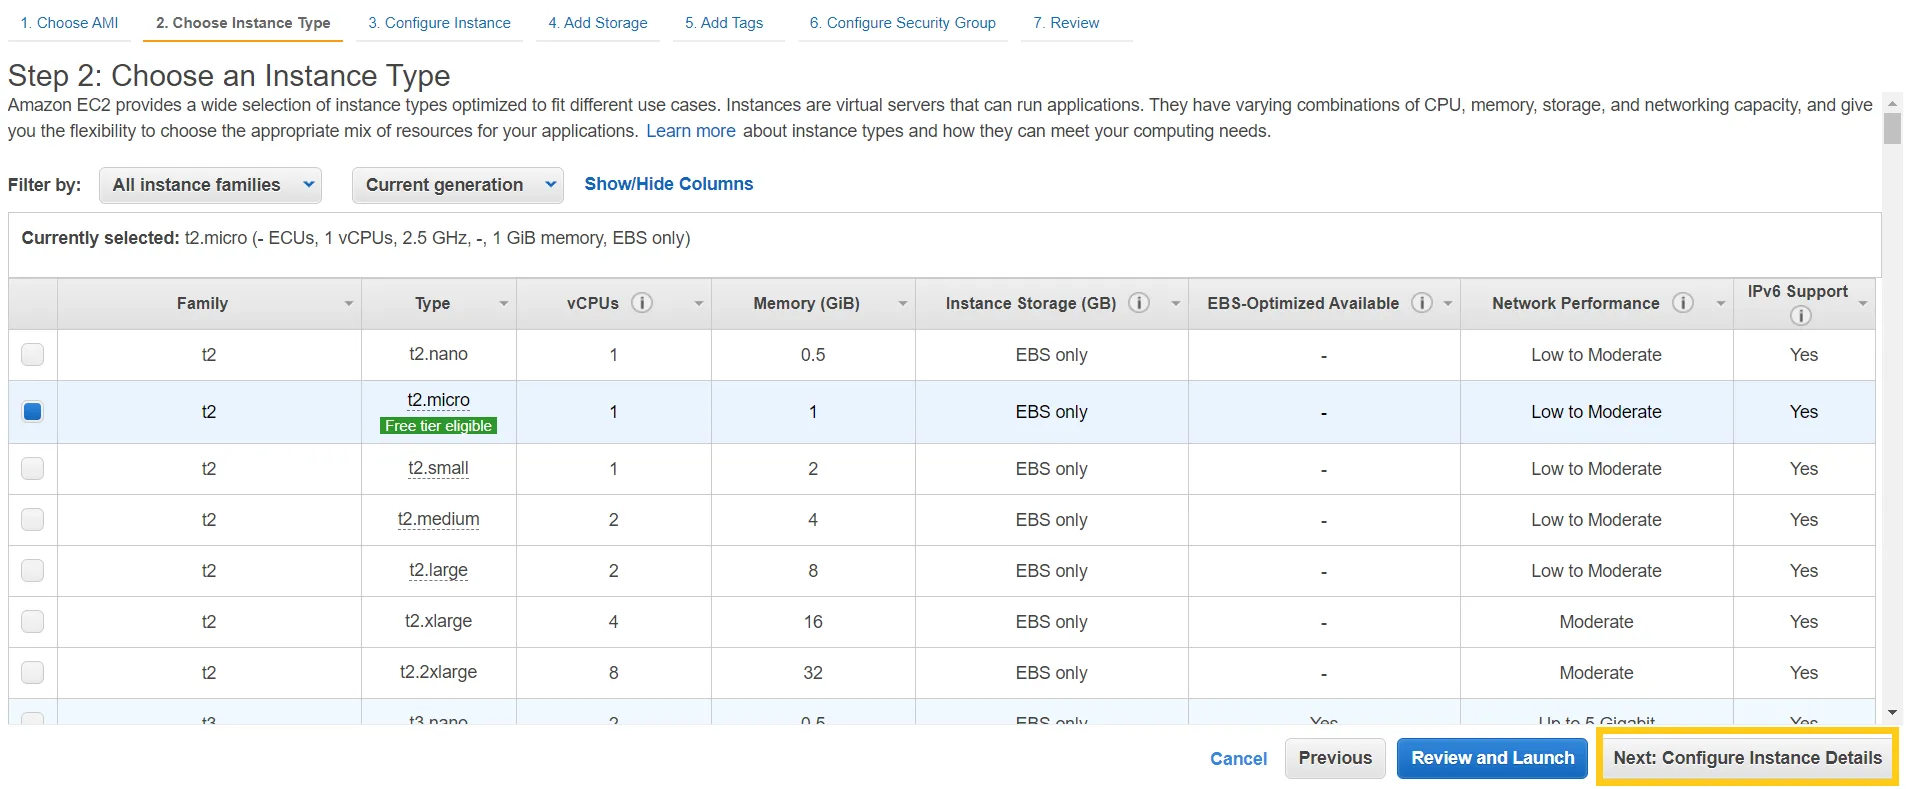Click the Previous button

(1335, 758)
